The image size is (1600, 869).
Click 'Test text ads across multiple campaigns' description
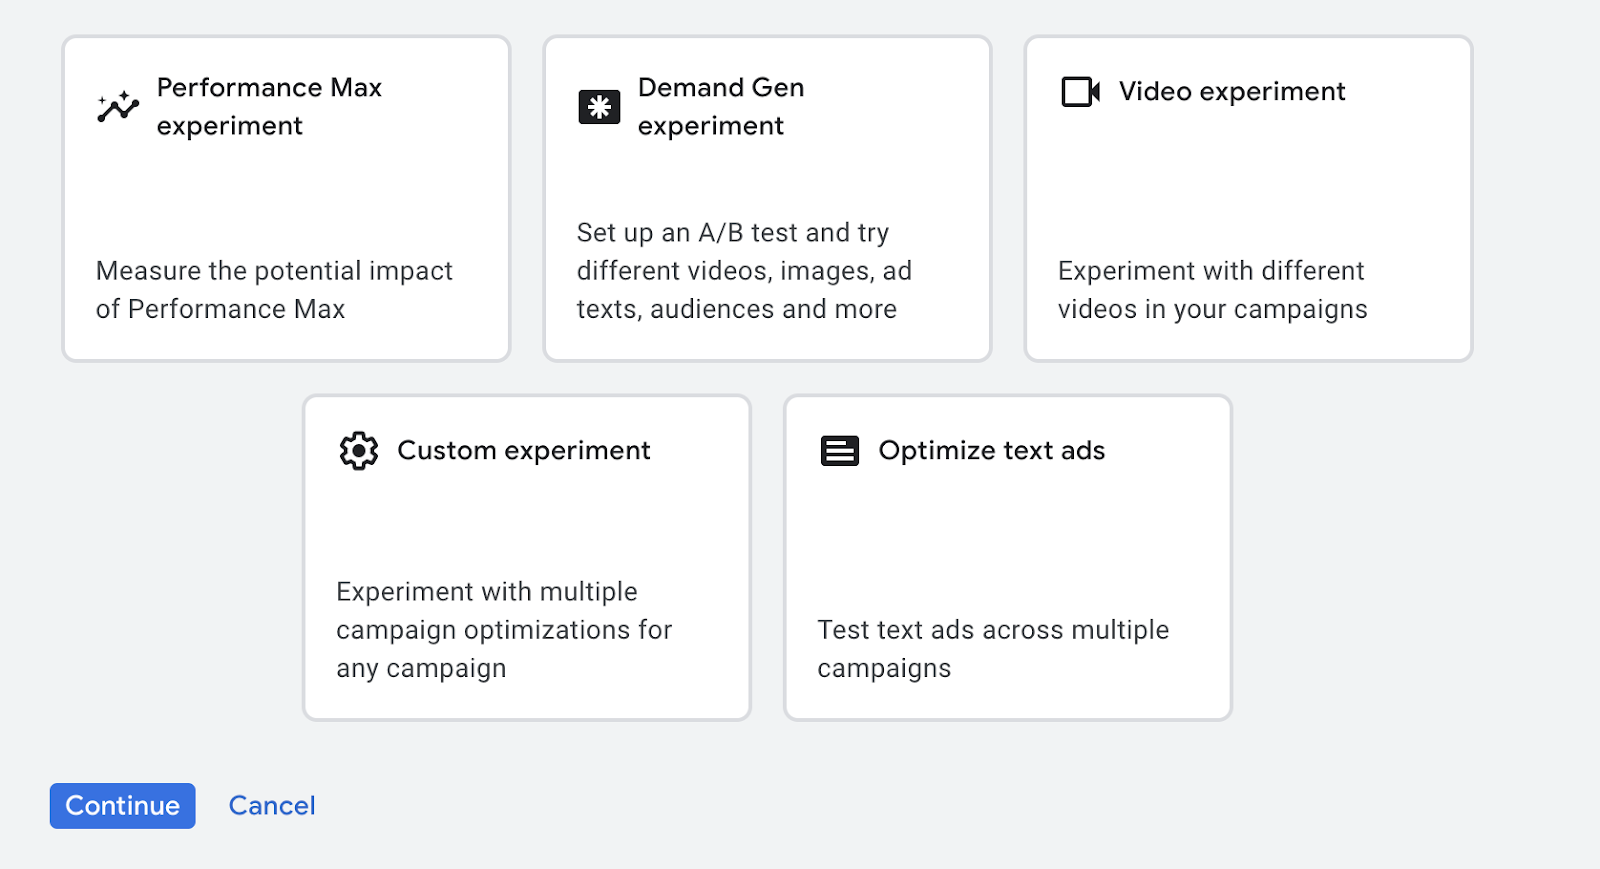pos(993,649)
